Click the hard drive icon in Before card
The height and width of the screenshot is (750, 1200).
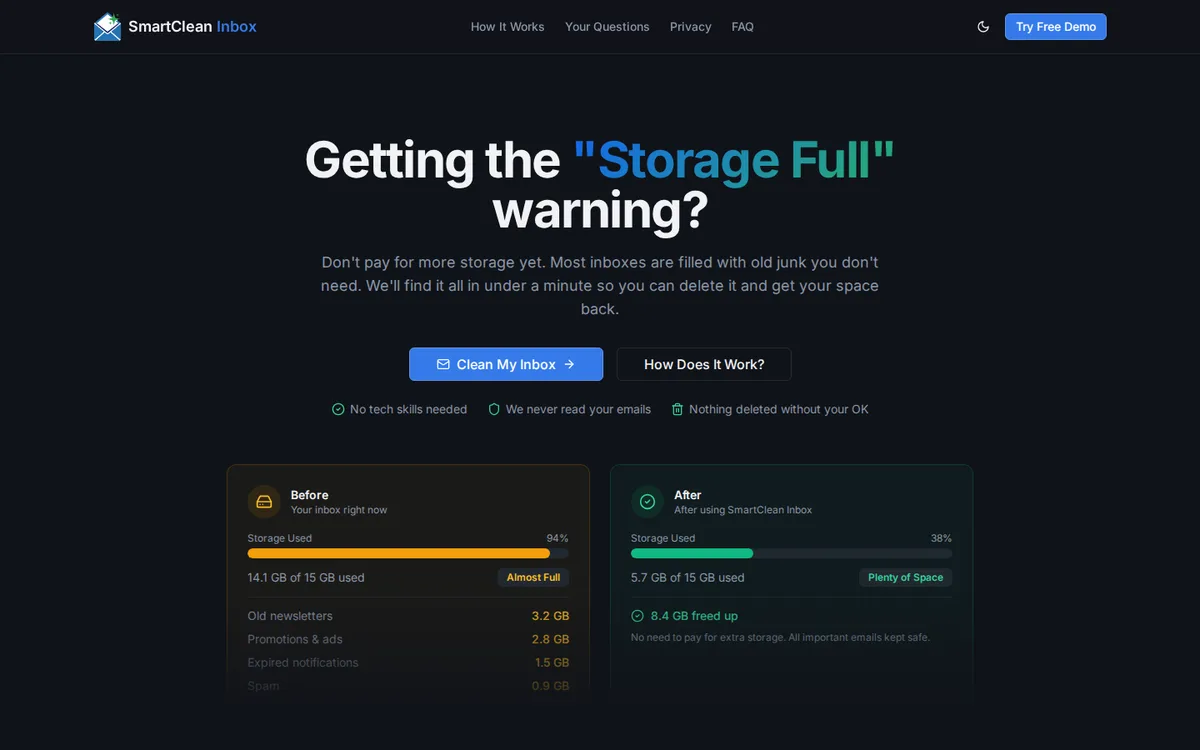264,502
